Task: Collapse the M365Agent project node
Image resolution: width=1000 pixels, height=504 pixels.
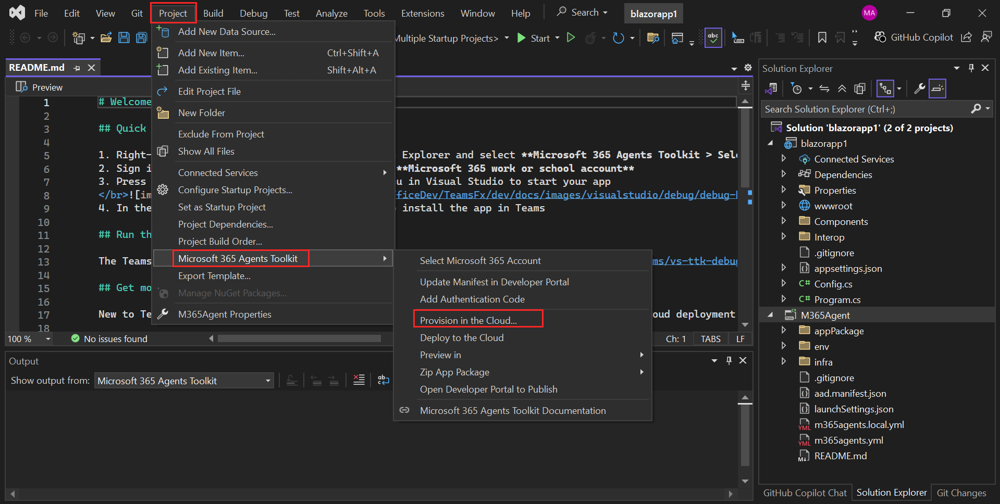Action: coord(771,315)
